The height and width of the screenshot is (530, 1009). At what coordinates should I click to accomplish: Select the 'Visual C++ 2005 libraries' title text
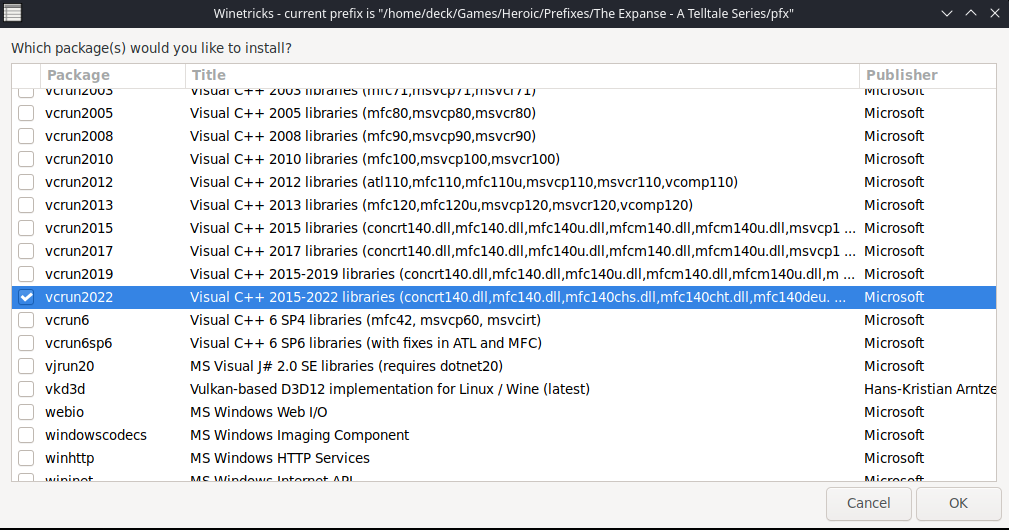coord(363,113)
